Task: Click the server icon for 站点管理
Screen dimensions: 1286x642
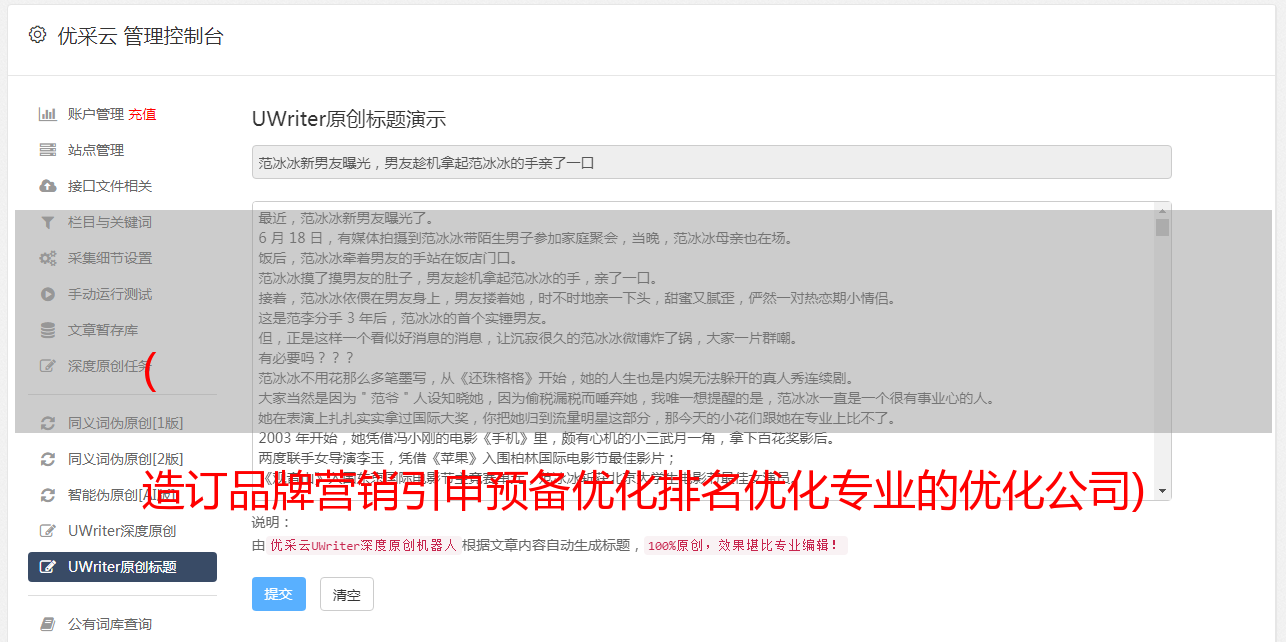Action: [x=47, y=150]
